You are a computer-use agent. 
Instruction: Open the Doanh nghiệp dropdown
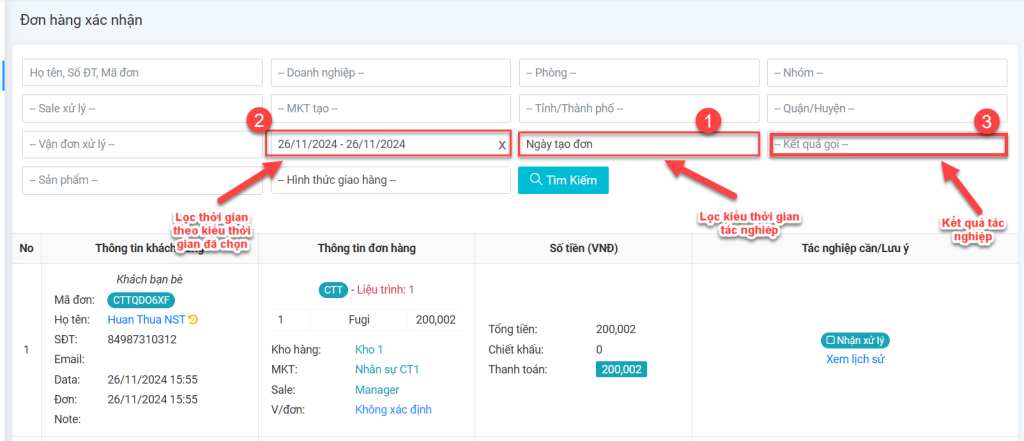[390, 73]
